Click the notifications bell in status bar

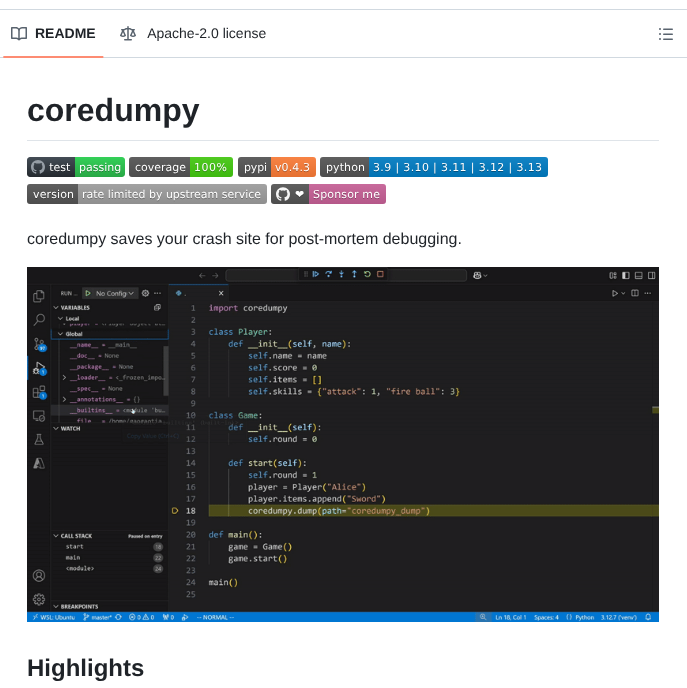pyautogui.click(x=648, y=617)
